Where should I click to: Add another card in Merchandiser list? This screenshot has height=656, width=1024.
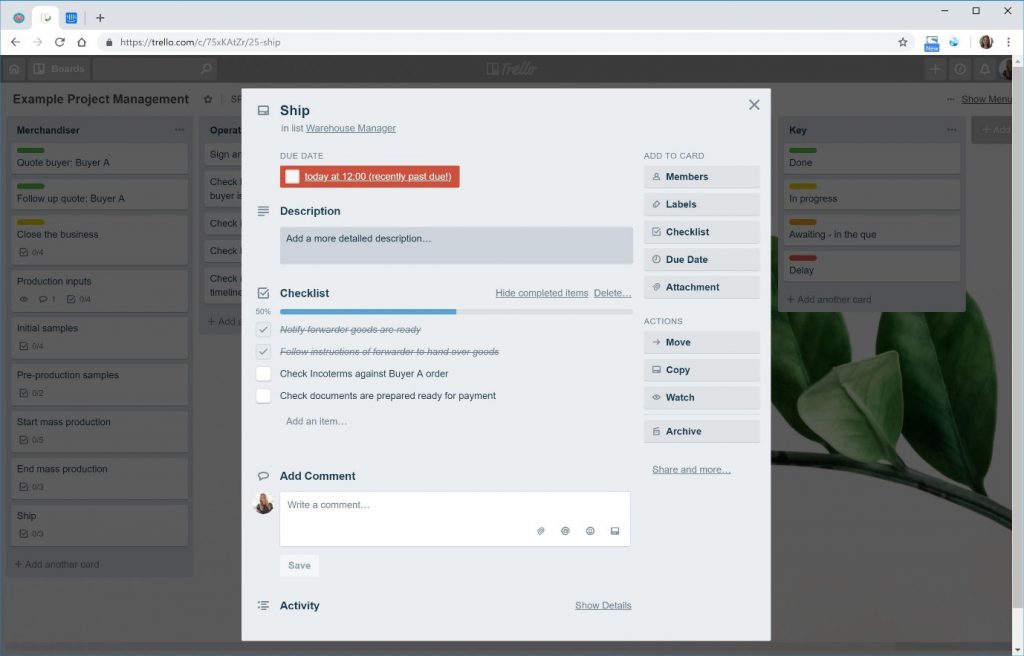[x=57, y=564]
